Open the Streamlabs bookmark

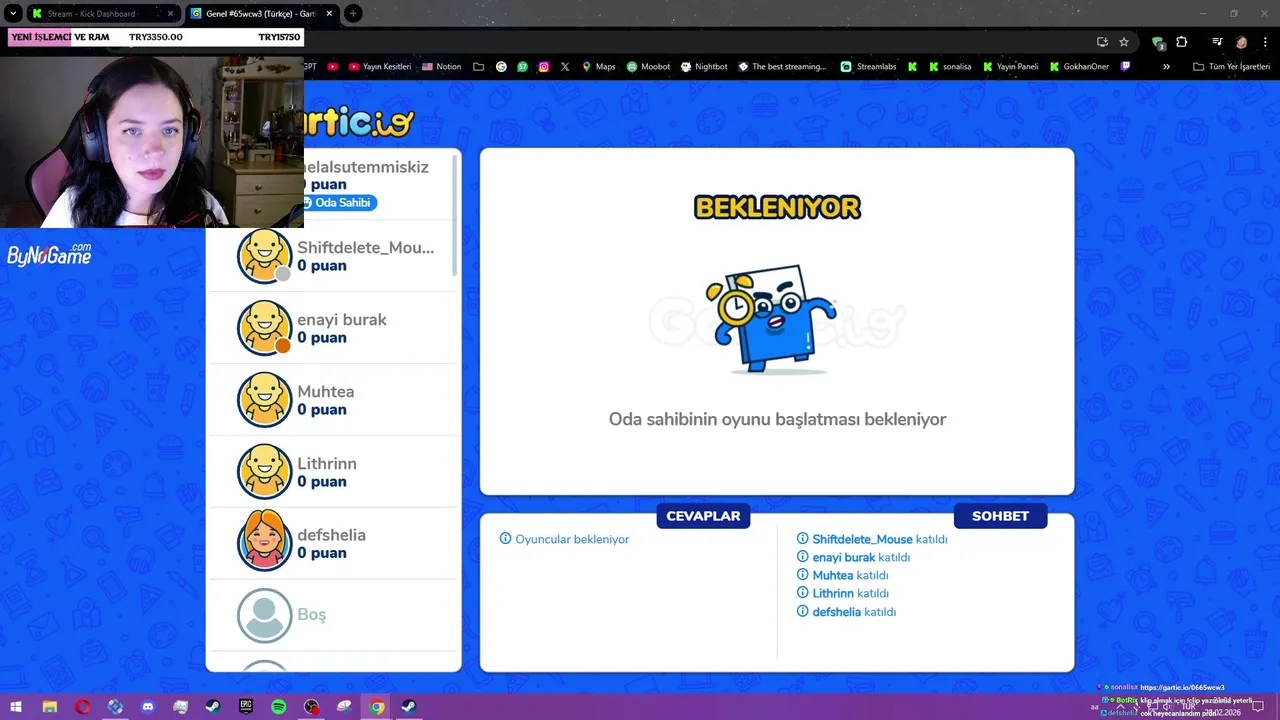868,67
